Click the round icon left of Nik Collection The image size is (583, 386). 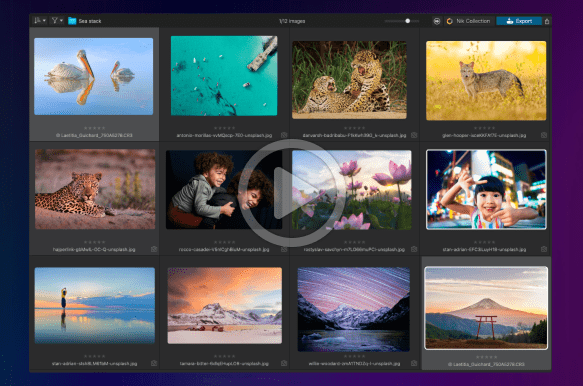437,21
